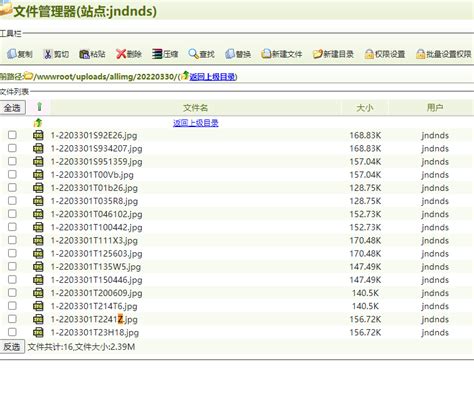Click the Copy (复制) toolbar icon
Viewport: 474px width, 398px height.
pyautogui.click(x=12, y=54)
